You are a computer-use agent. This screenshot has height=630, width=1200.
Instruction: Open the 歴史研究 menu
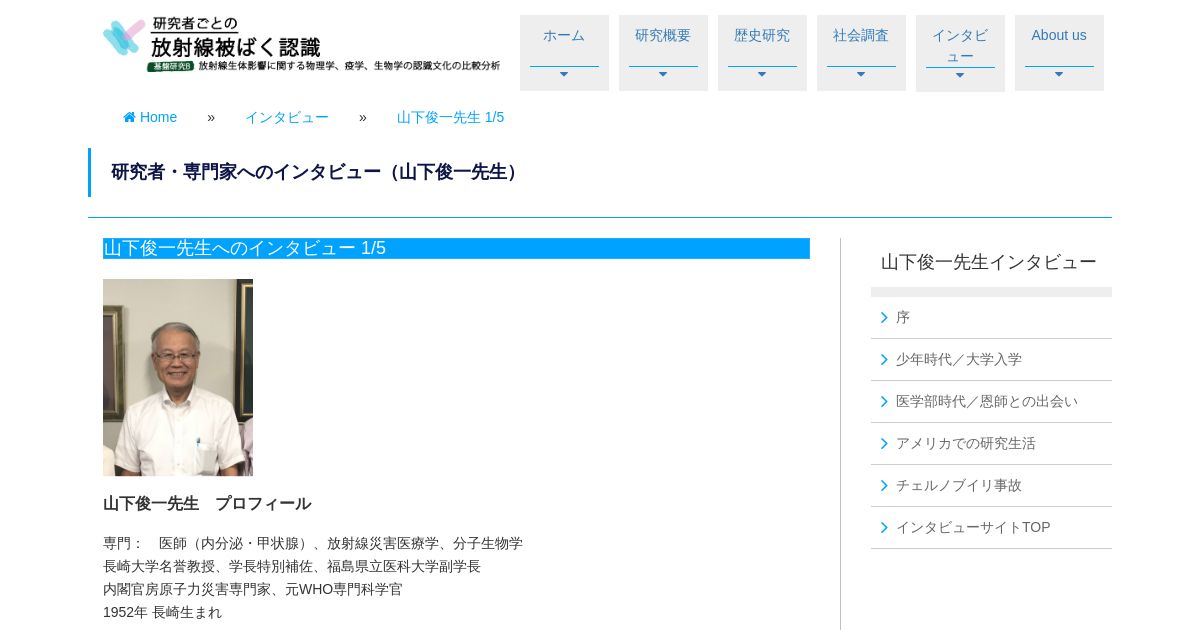[762, 53]
